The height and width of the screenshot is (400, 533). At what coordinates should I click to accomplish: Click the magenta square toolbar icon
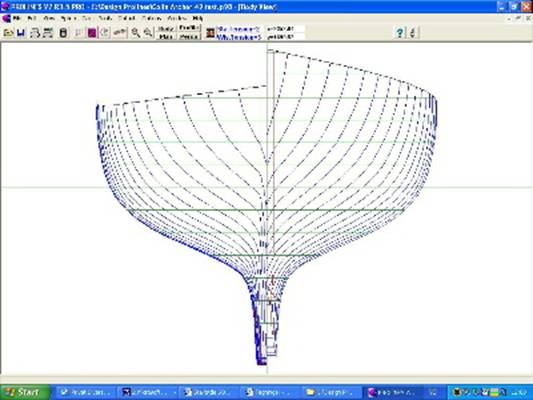[x=92, y=33]
